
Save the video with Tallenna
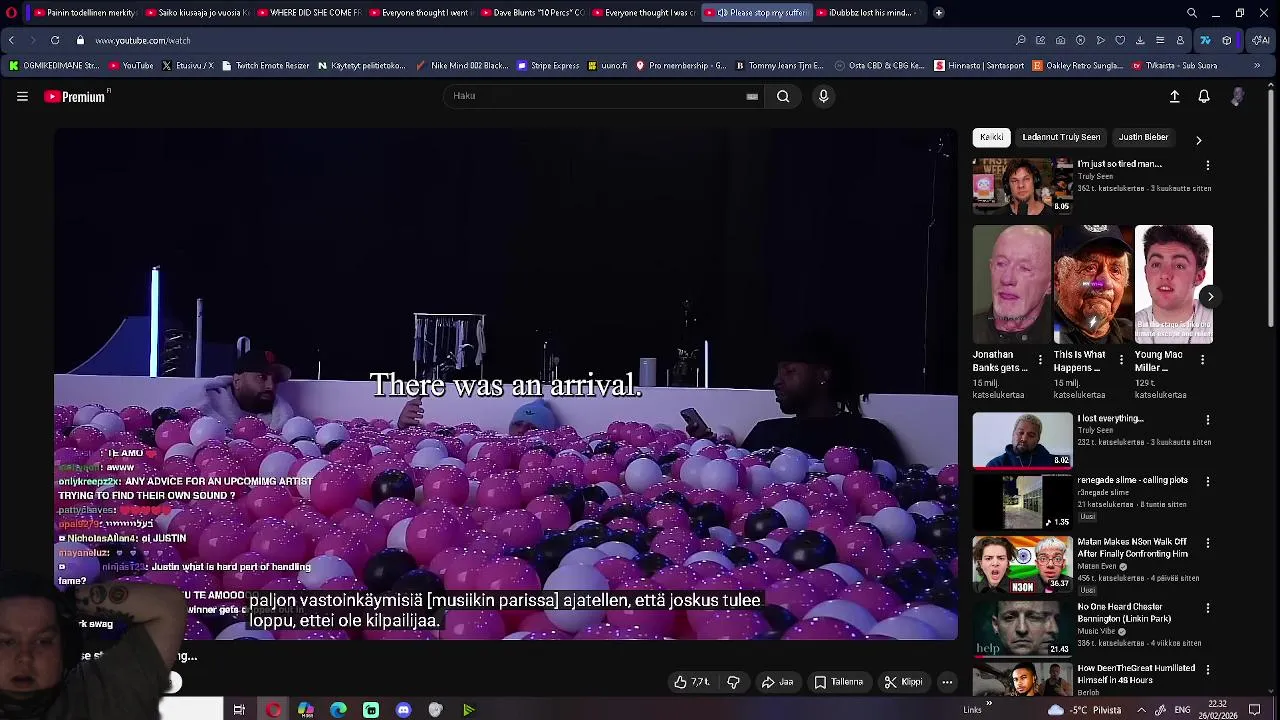[x=838, y=682]
